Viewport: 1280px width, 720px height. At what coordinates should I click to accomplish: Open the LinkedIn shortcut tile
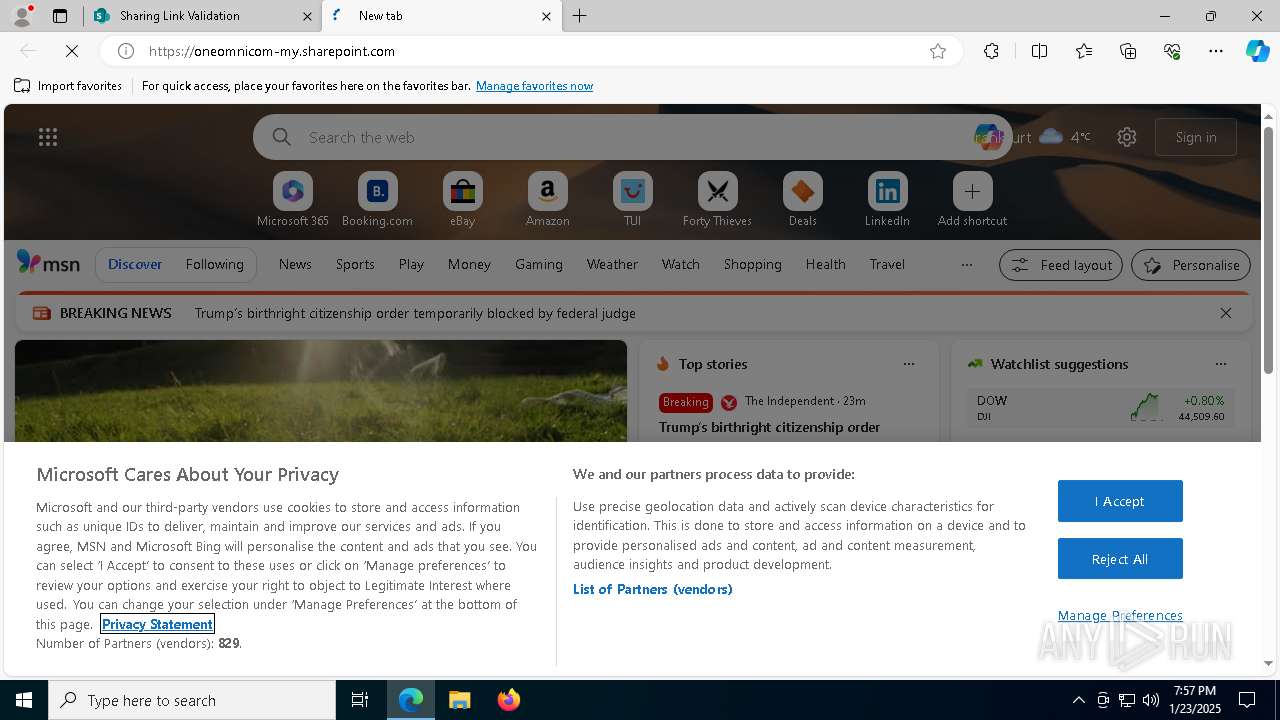887,200
